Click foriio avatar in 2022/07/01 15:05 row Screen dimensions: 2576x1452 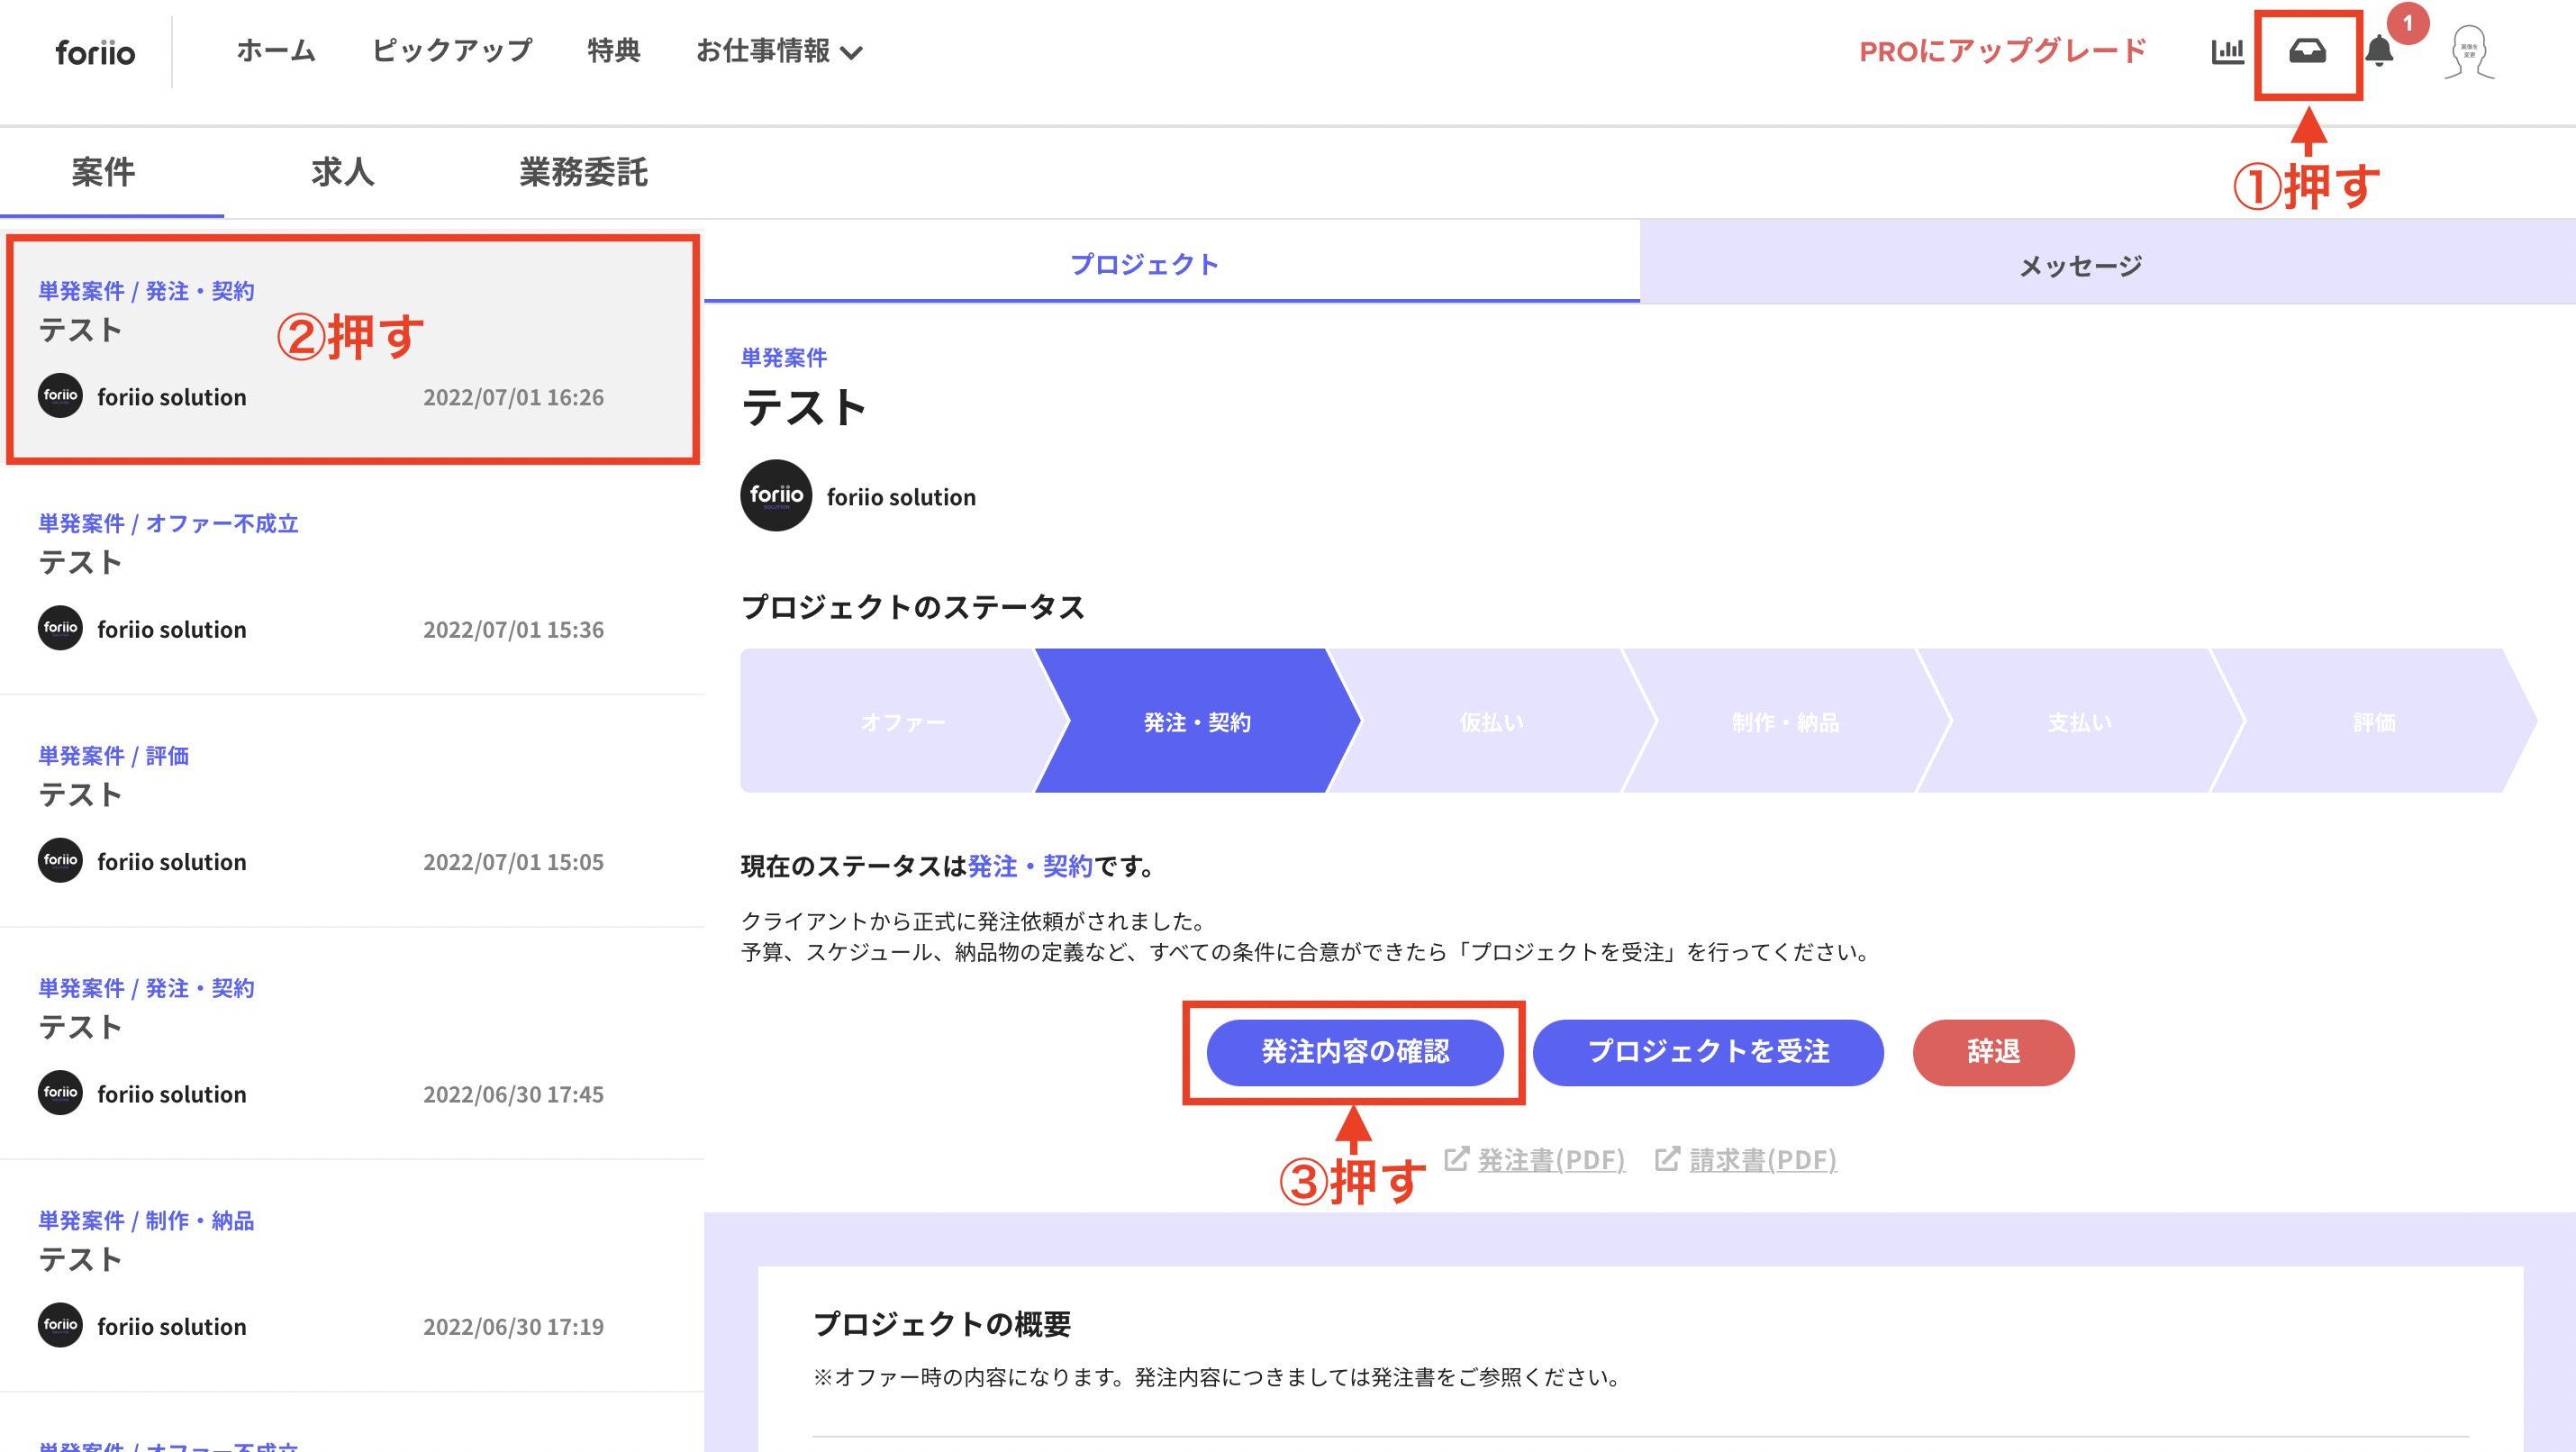pos(60,860)
